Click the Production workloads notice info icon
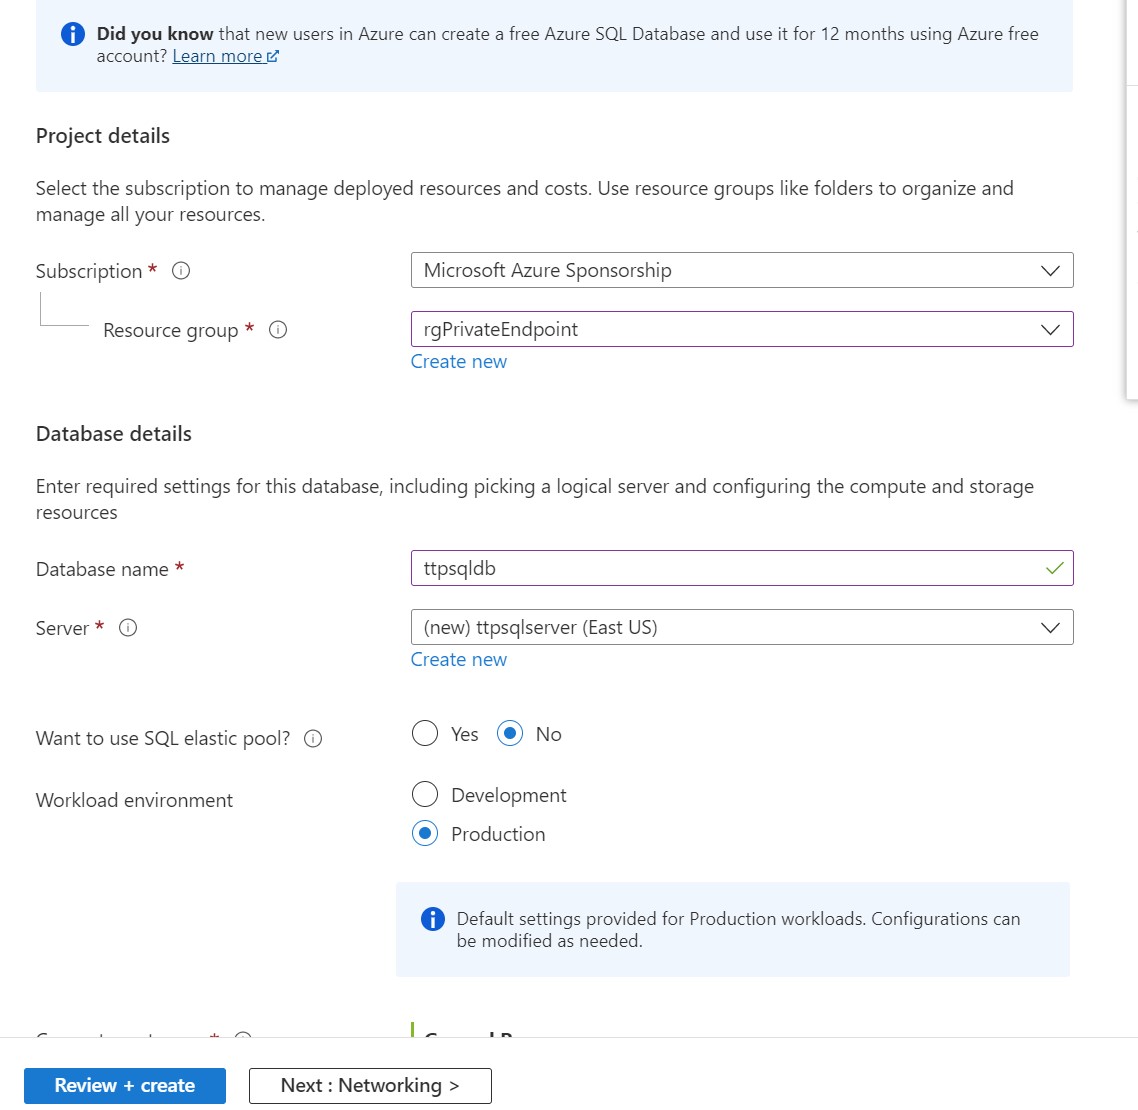The width and height of the screenshot is (1138, 1110). (432, 919)
